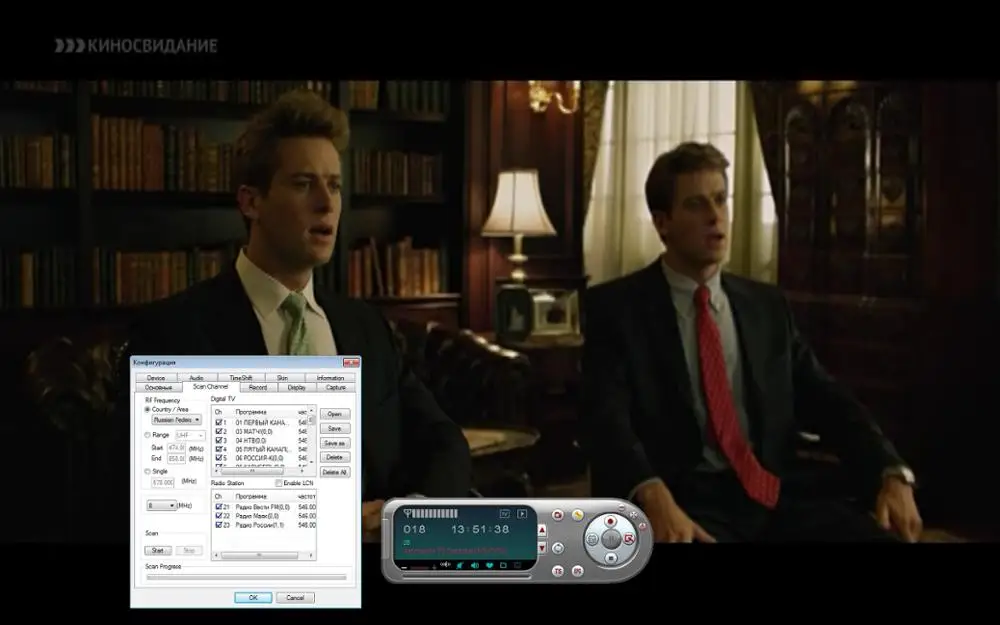Toggle full screen with the red arrow icon
This screenshot has height=625, width=1000.
[x=629, y=539]
